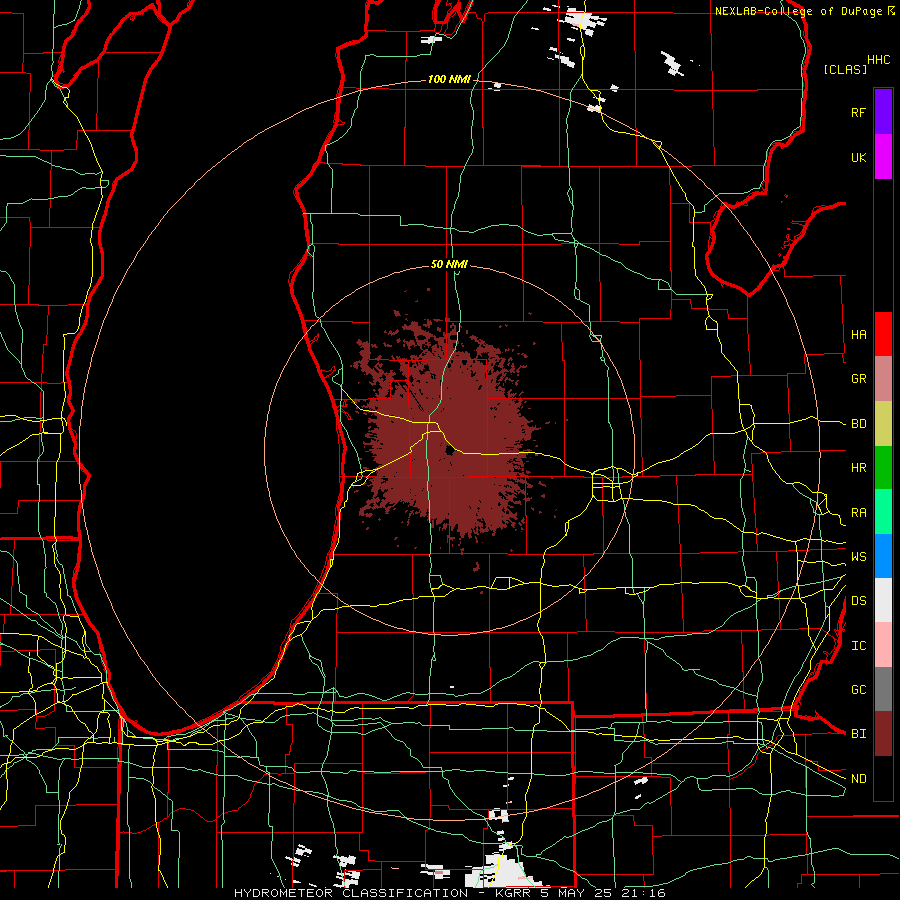Click the Hydrometeor Classification KGRR timestamp caption
This screenshot has height=900, width=900.
pos(449,893)
